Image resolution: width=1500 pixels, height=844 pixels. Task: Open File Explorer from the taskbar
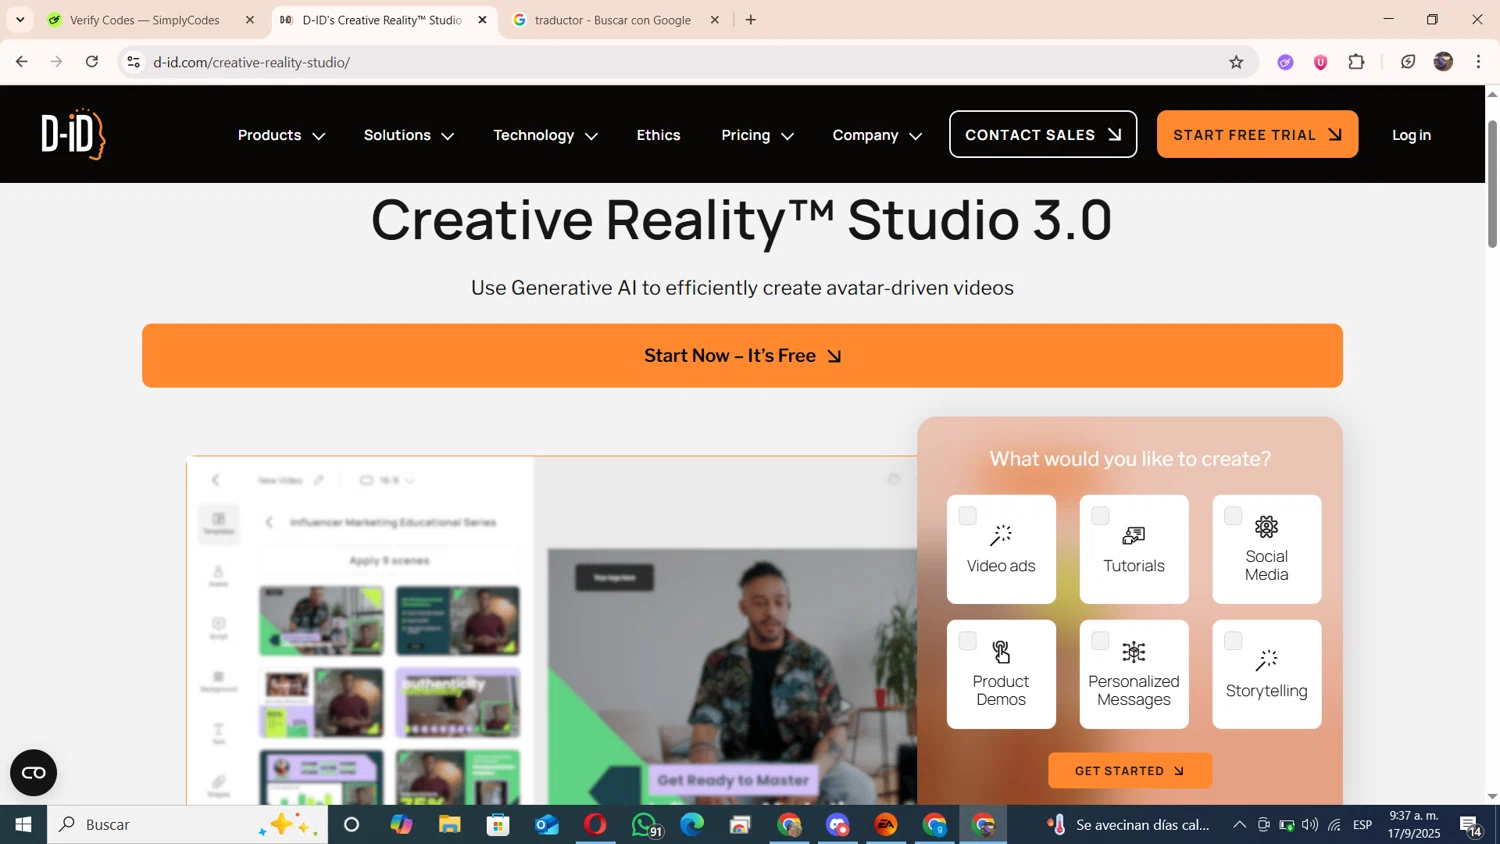(449, 825)
